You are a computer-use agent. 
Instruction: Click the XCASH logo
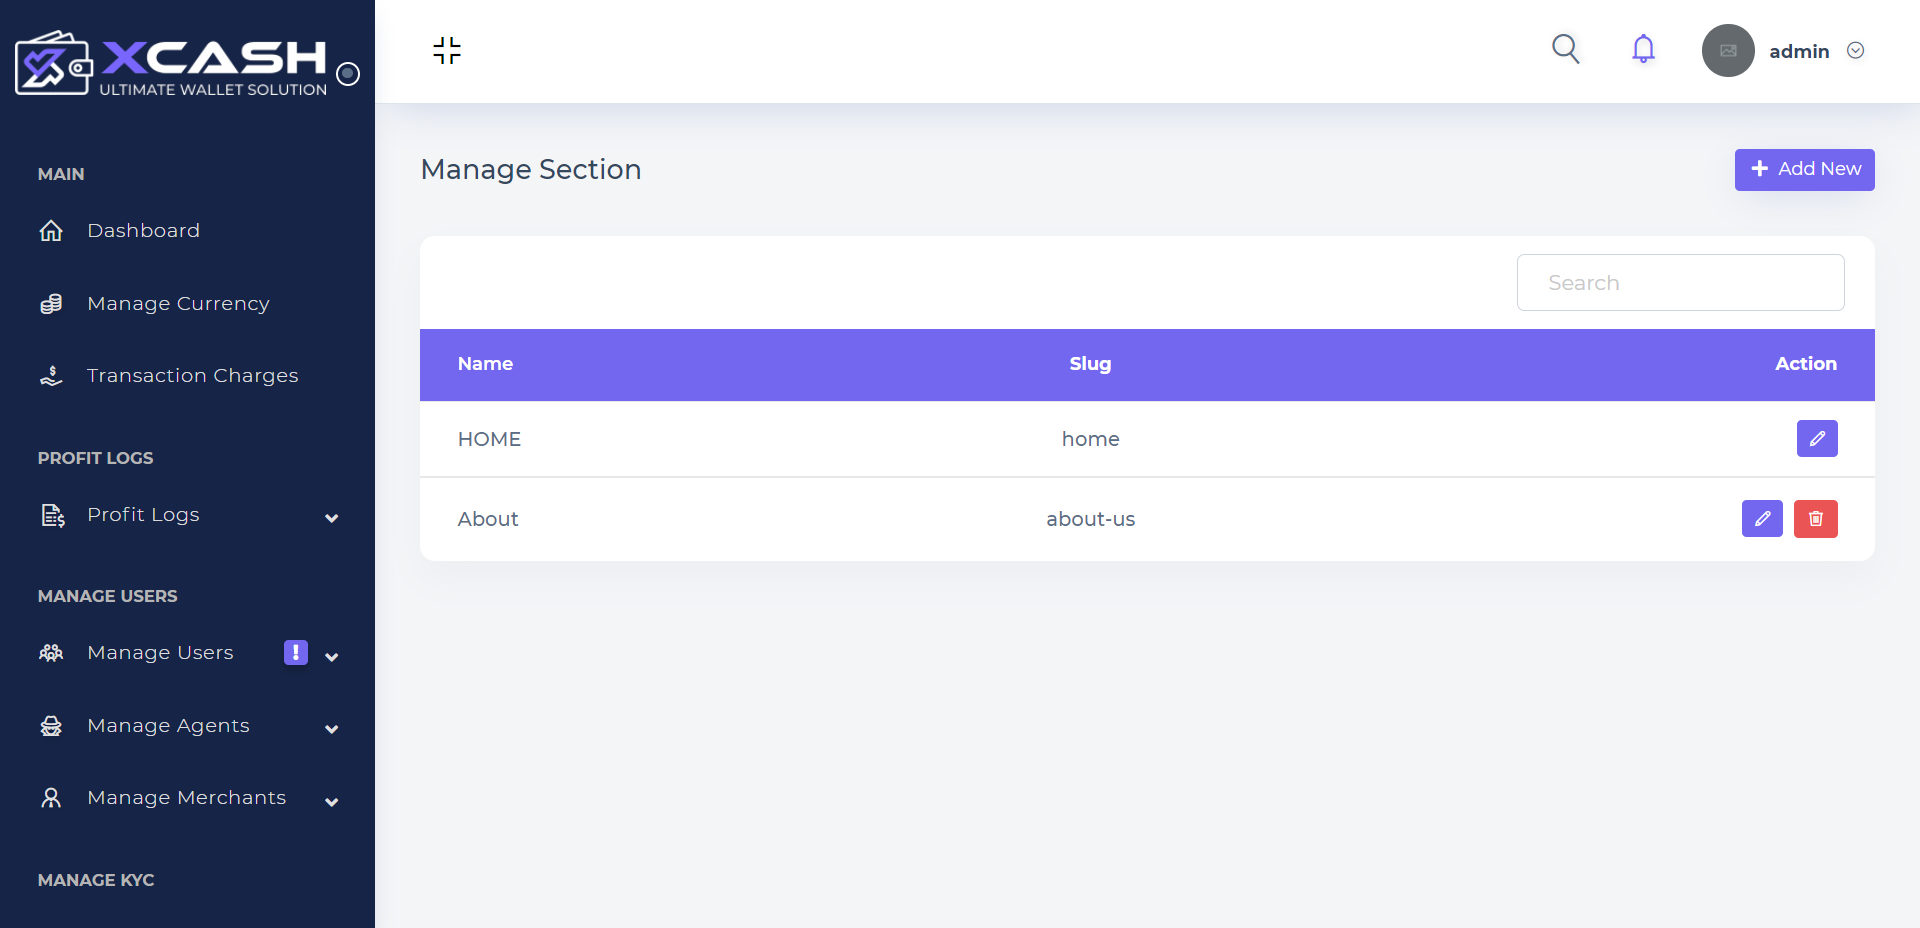click(x=171, y=63)
